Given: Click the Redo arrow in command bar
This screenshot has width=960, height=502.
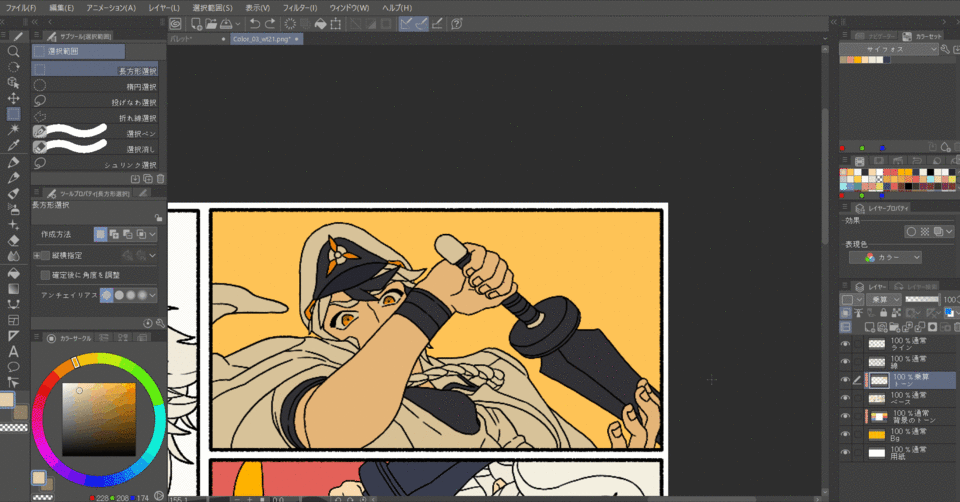Looking at the screenshot, I should pyautogui.click(x=270, y=24).
